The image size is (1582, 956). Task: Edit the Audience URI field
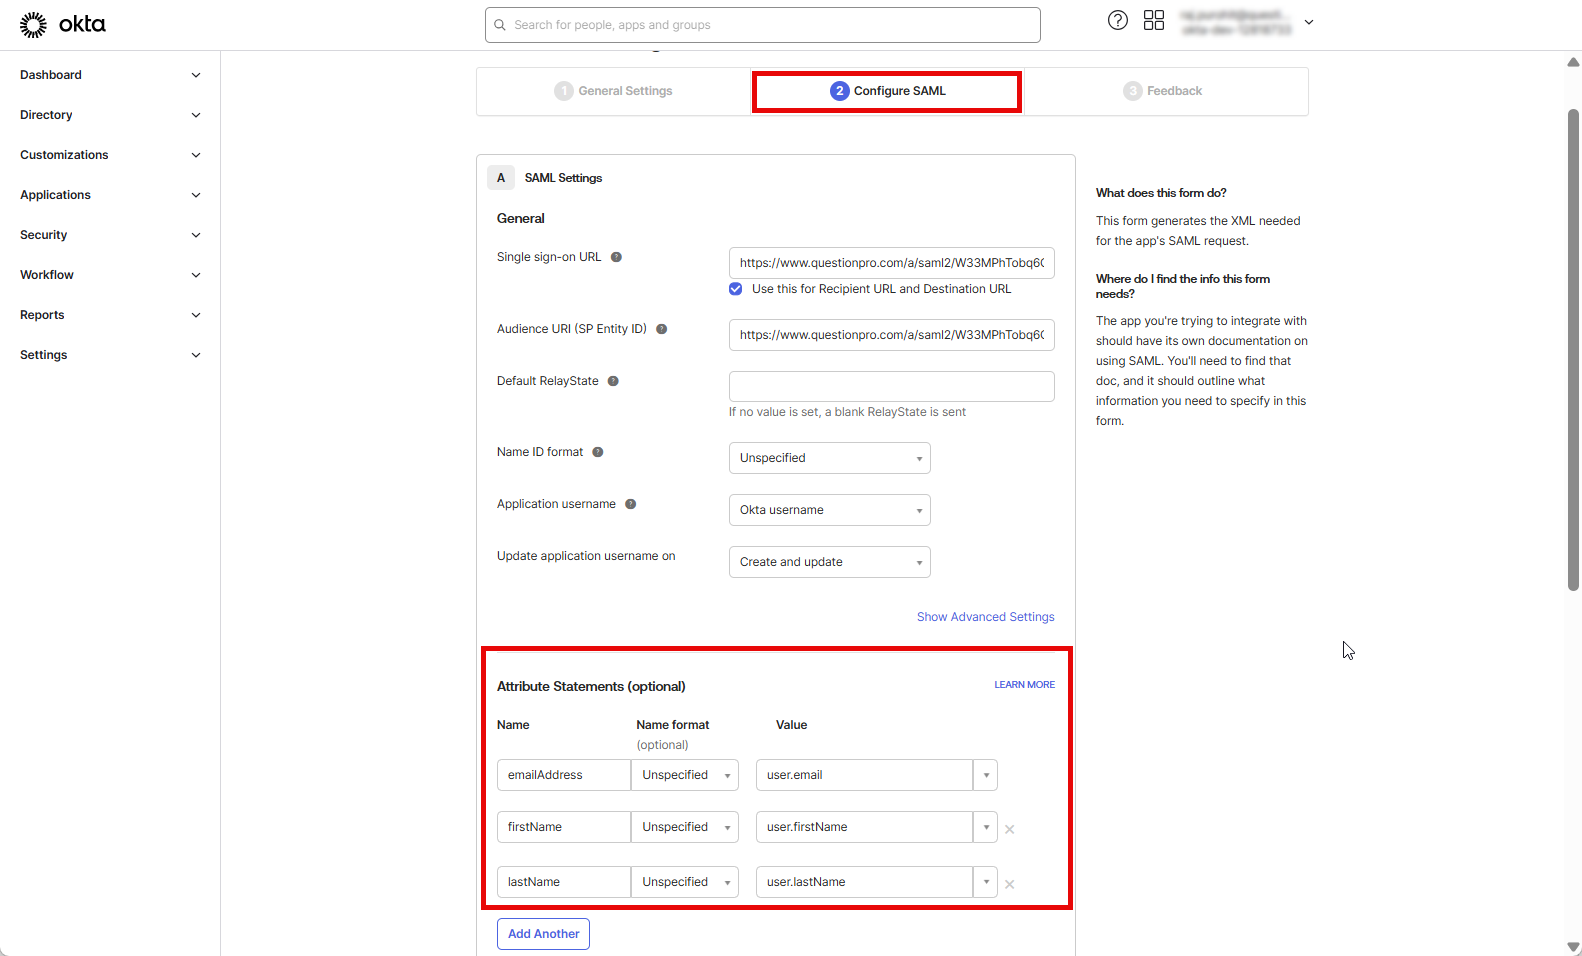pos(891,335)
